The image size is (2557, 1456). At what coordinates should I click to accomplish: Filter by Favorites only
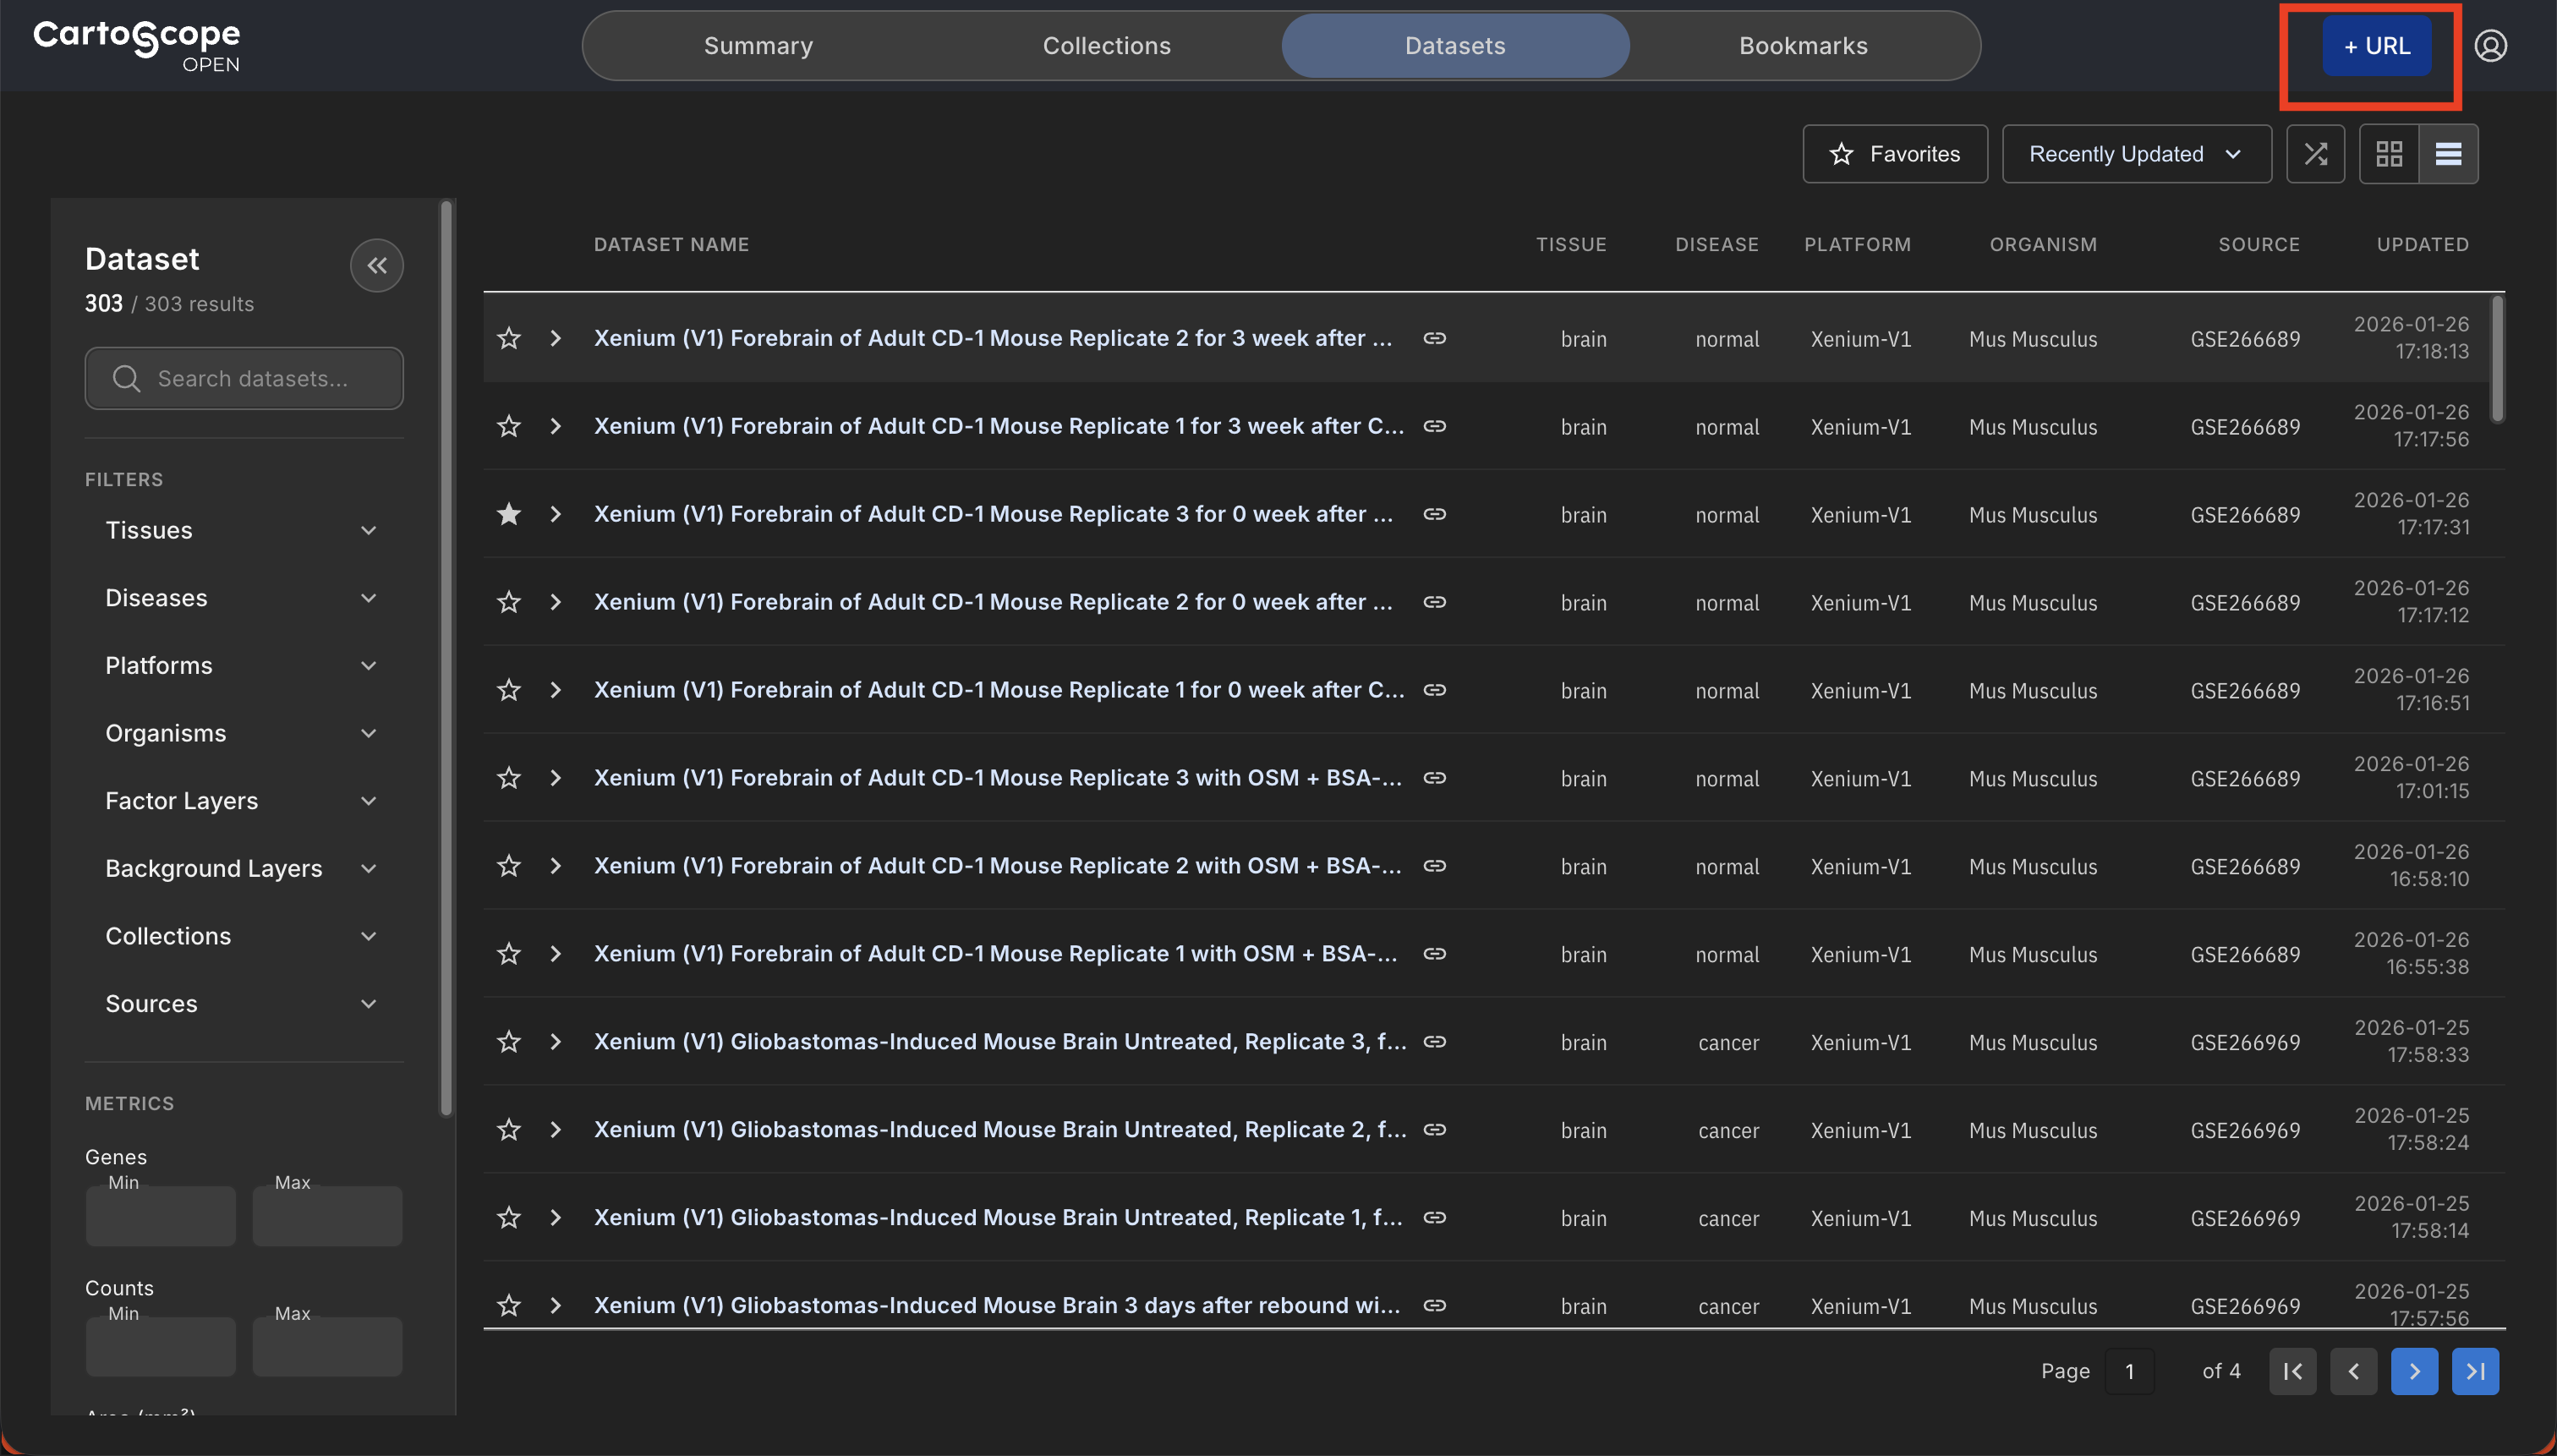(x=1894, y=153)
